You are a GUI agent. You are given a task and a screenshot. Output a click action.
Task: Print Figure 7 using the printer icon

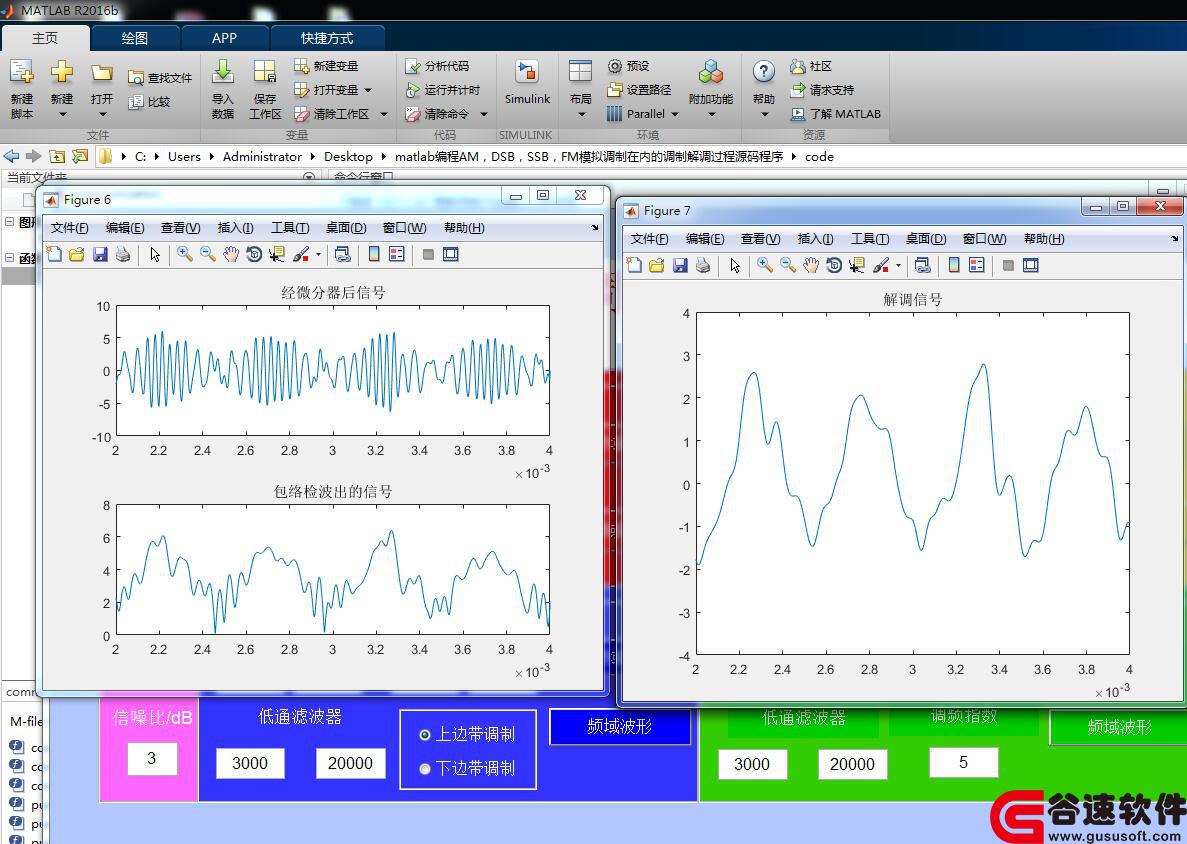(703, 265)
